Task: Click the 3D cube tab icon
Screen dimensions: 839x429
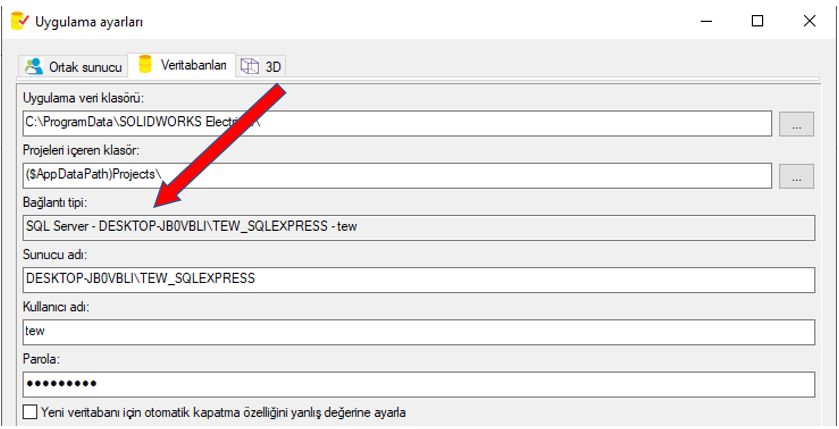Action: pos(249,66)
